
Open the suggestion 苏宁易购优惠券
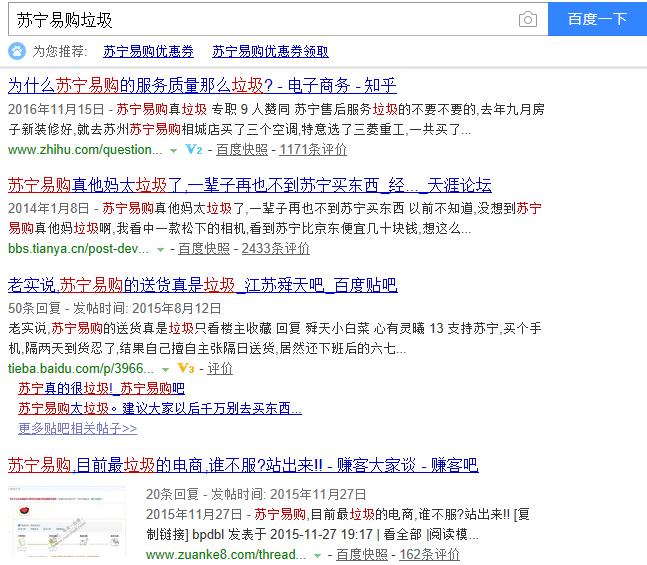[148, 52]
